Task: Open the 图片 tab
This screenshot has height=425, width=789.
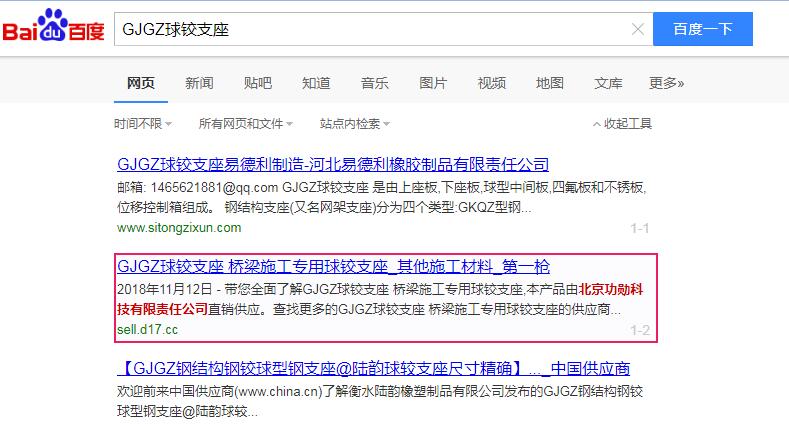Action: 433,83
